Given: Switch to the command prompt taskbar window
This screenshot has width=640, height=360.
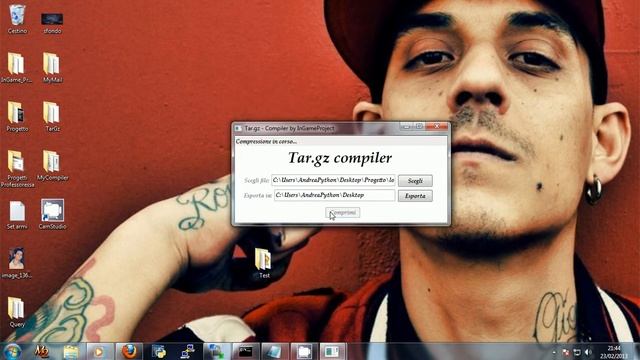Looking at the screenshot, I should pyautogui.click(x=246, y=351).
